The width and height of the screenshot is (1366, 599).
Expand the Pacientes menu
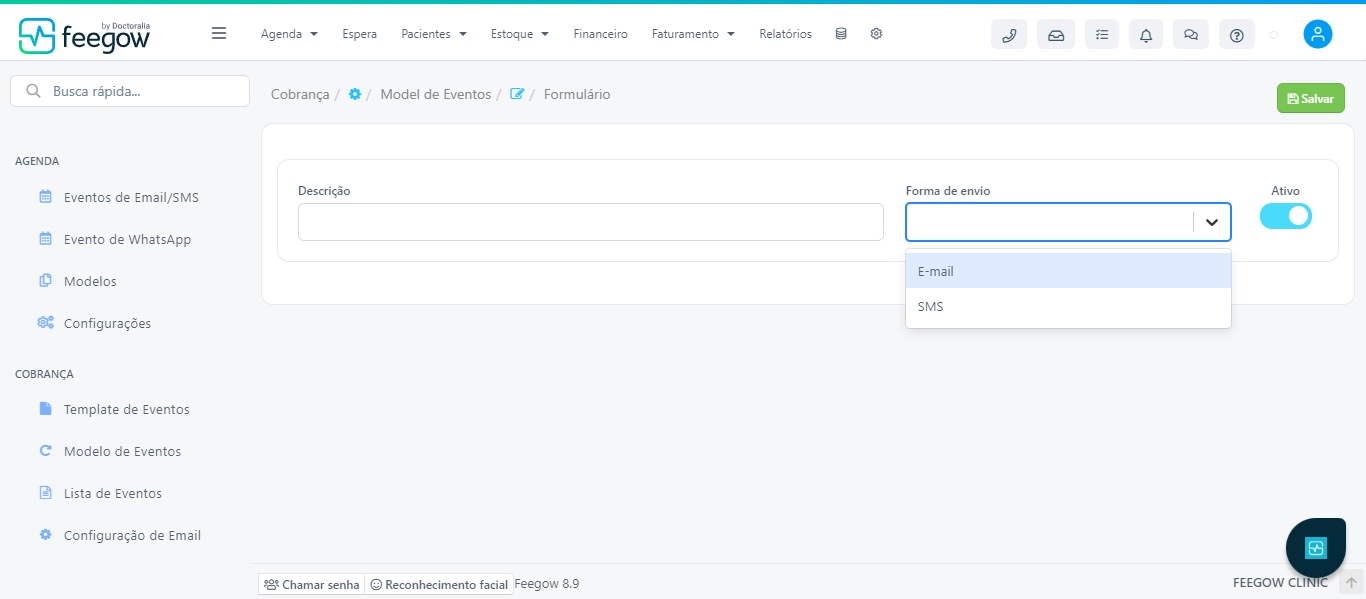[434, 34]
